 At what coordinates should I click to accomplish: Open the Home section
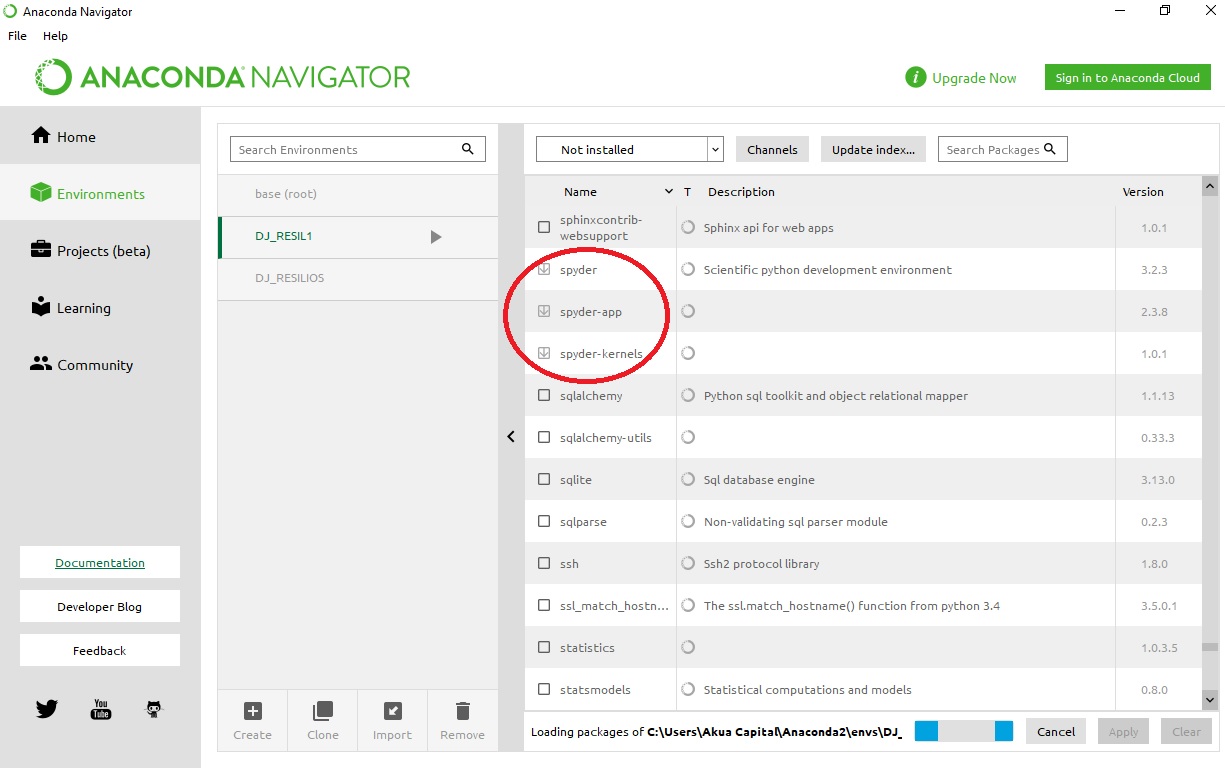click(x=100, y=136)
